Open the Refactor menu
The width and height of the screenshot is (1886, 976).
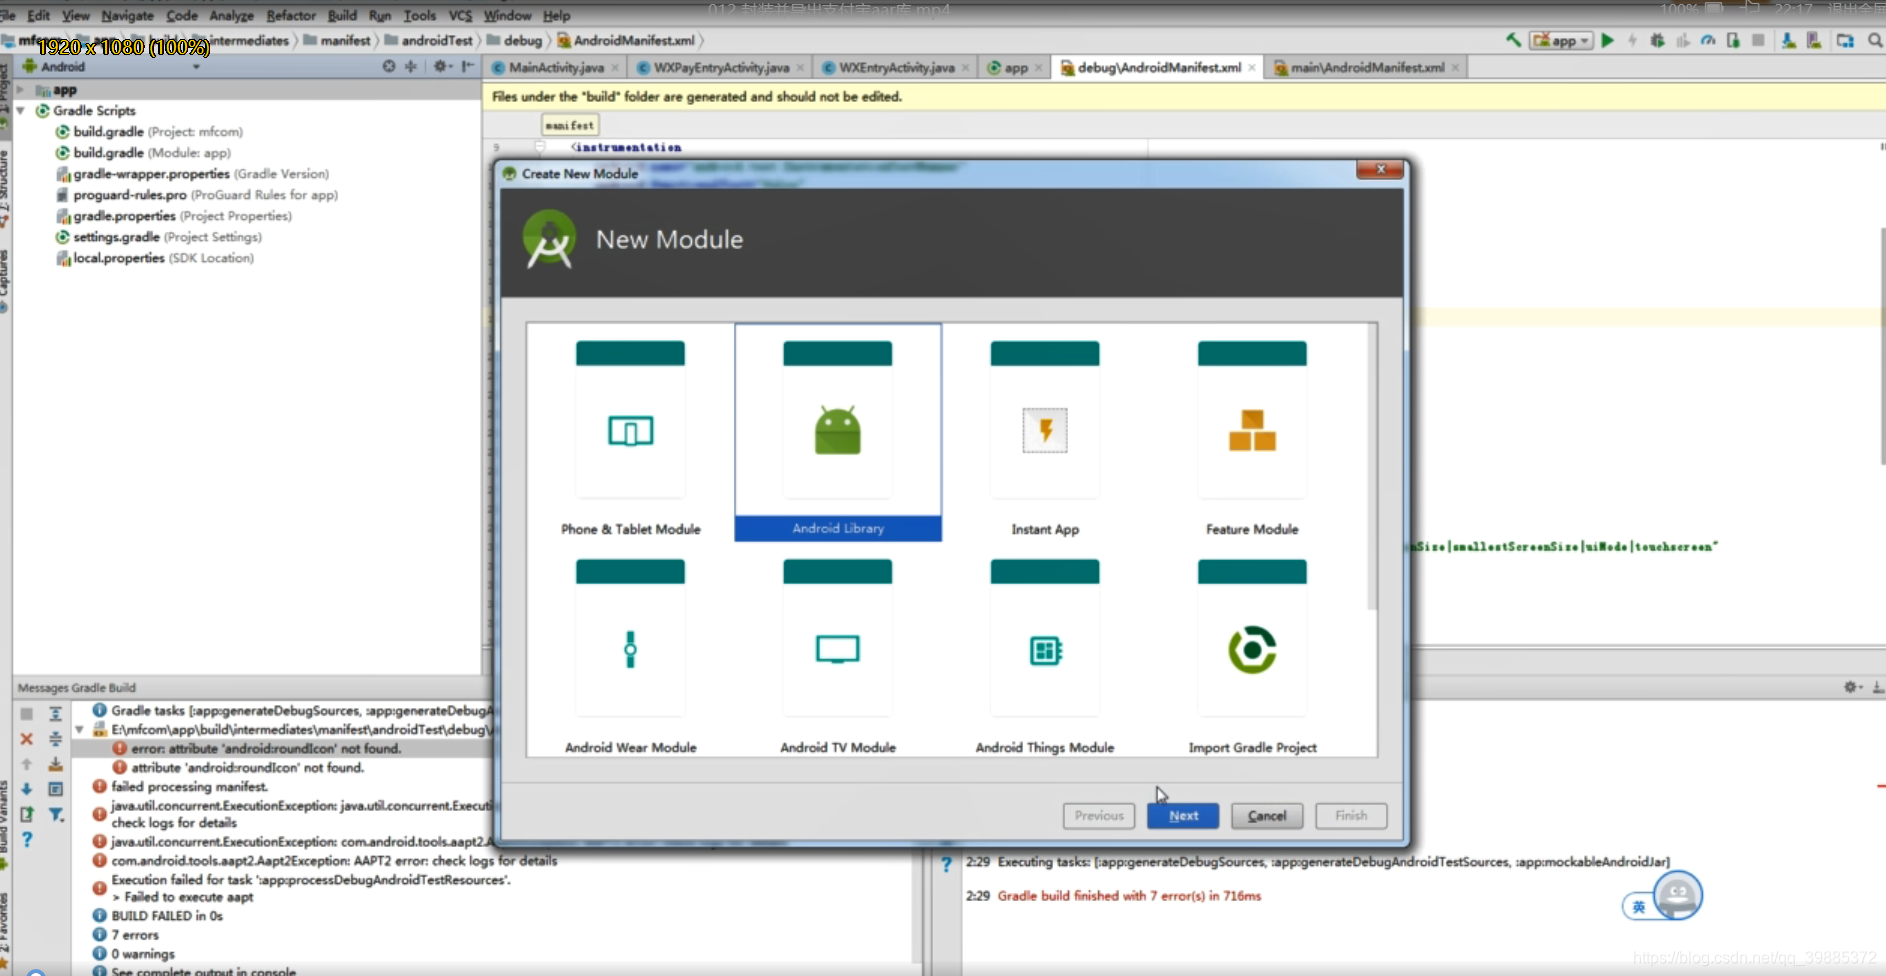click(x=291, y=15)
